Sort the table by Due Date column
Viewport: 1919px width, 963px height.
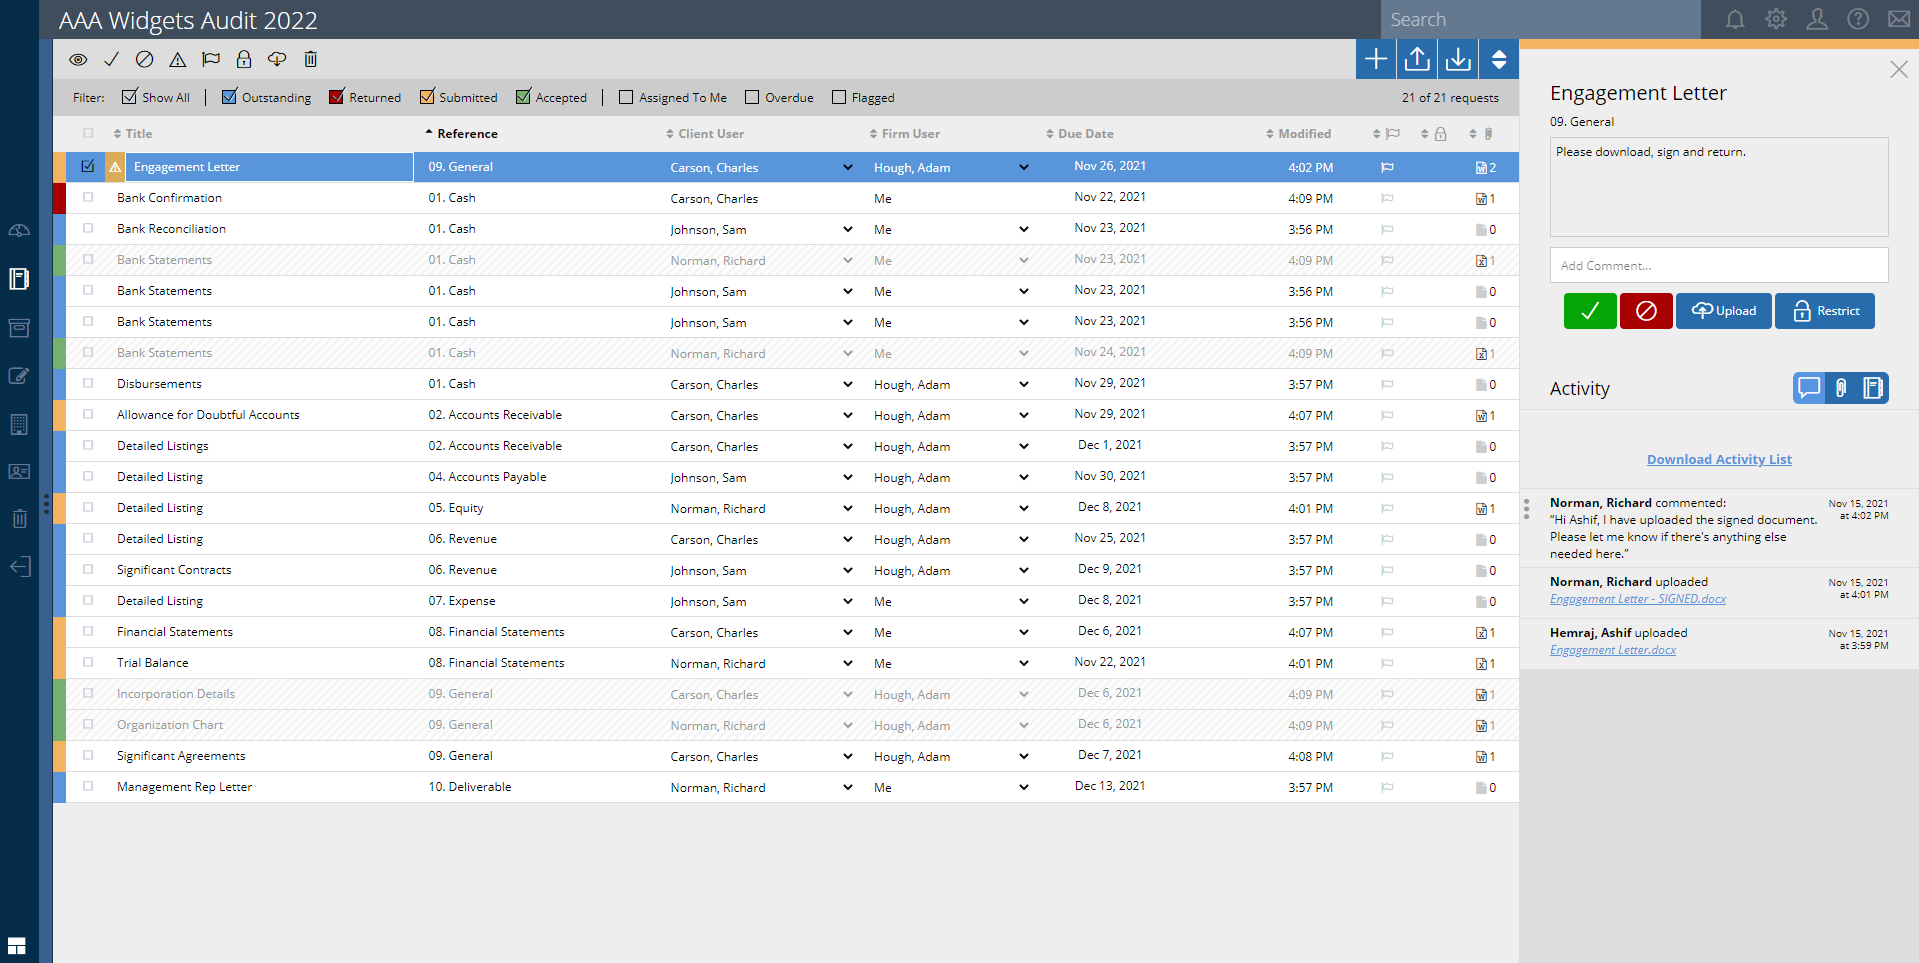(x=1083, y=133)
